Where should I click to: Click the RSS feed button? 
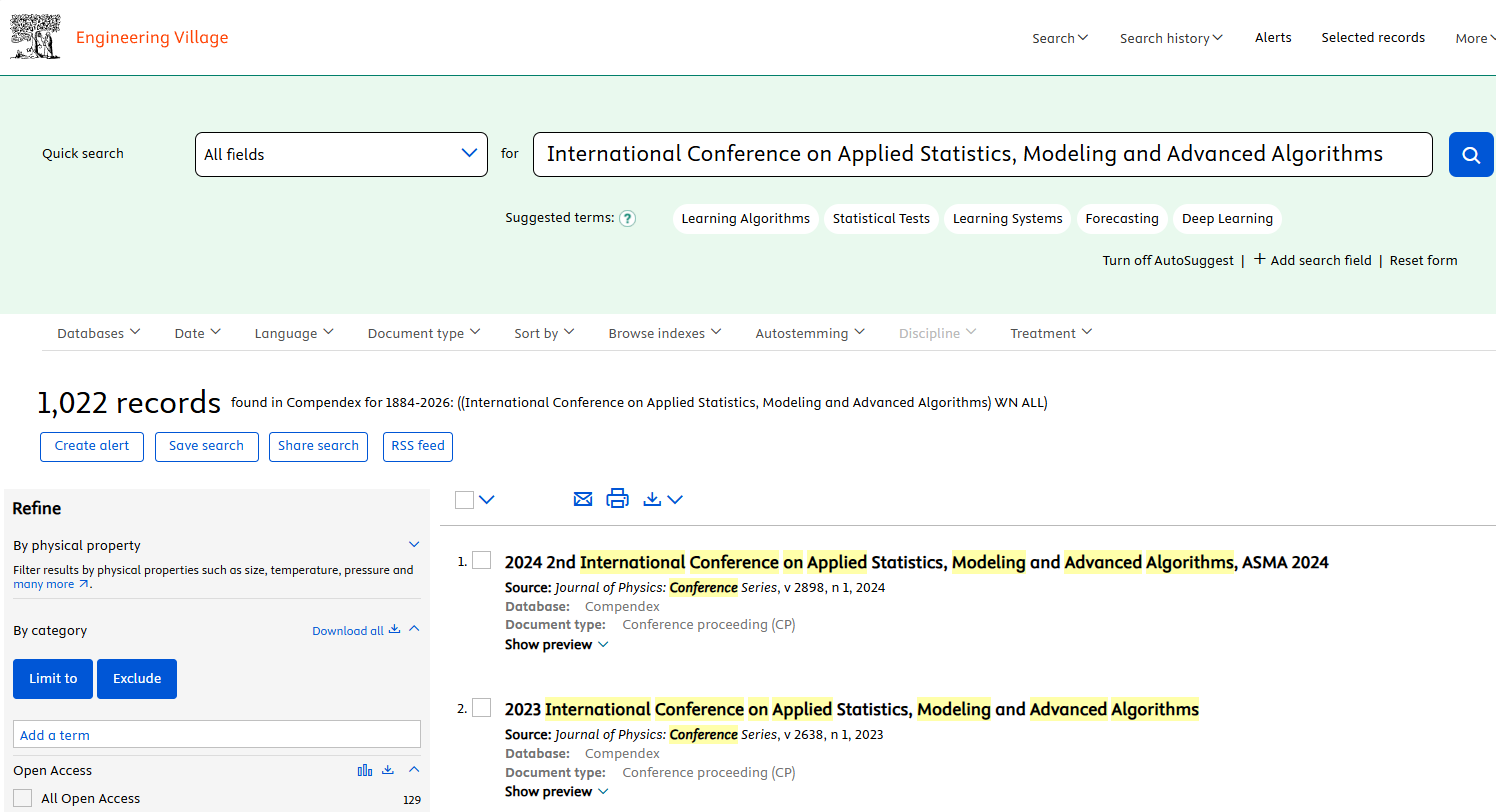tap(418, 446)
